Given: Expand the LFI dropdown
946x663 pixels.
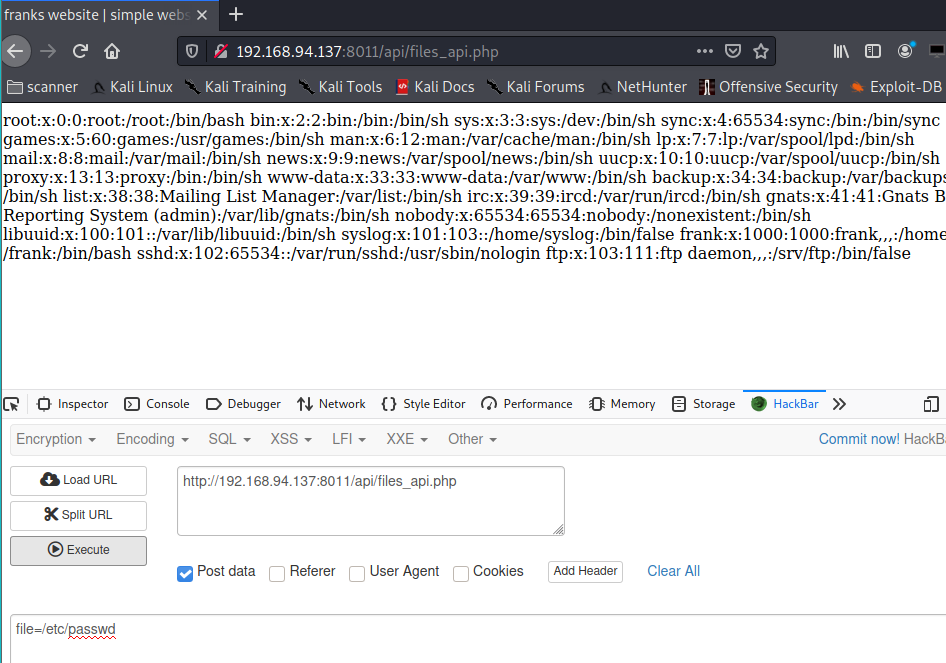Looking at the screenshot, I should point(349,439).
